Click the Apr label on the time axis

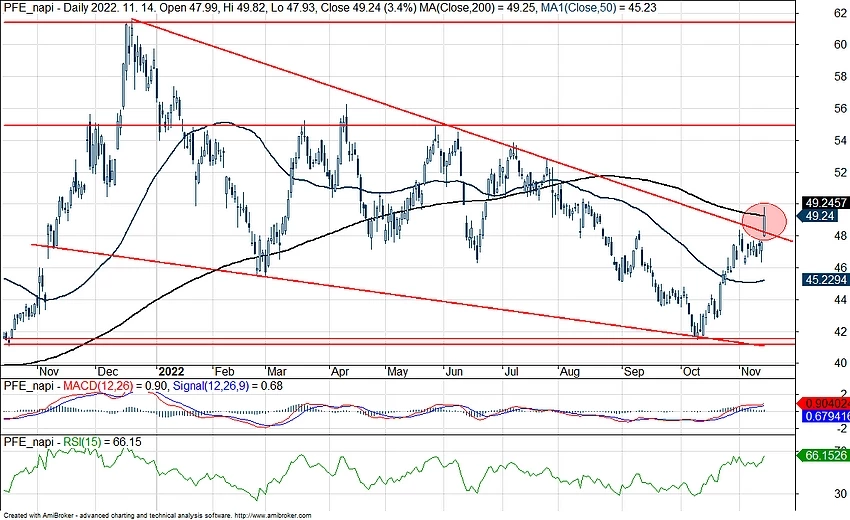[x=337, y=369]
